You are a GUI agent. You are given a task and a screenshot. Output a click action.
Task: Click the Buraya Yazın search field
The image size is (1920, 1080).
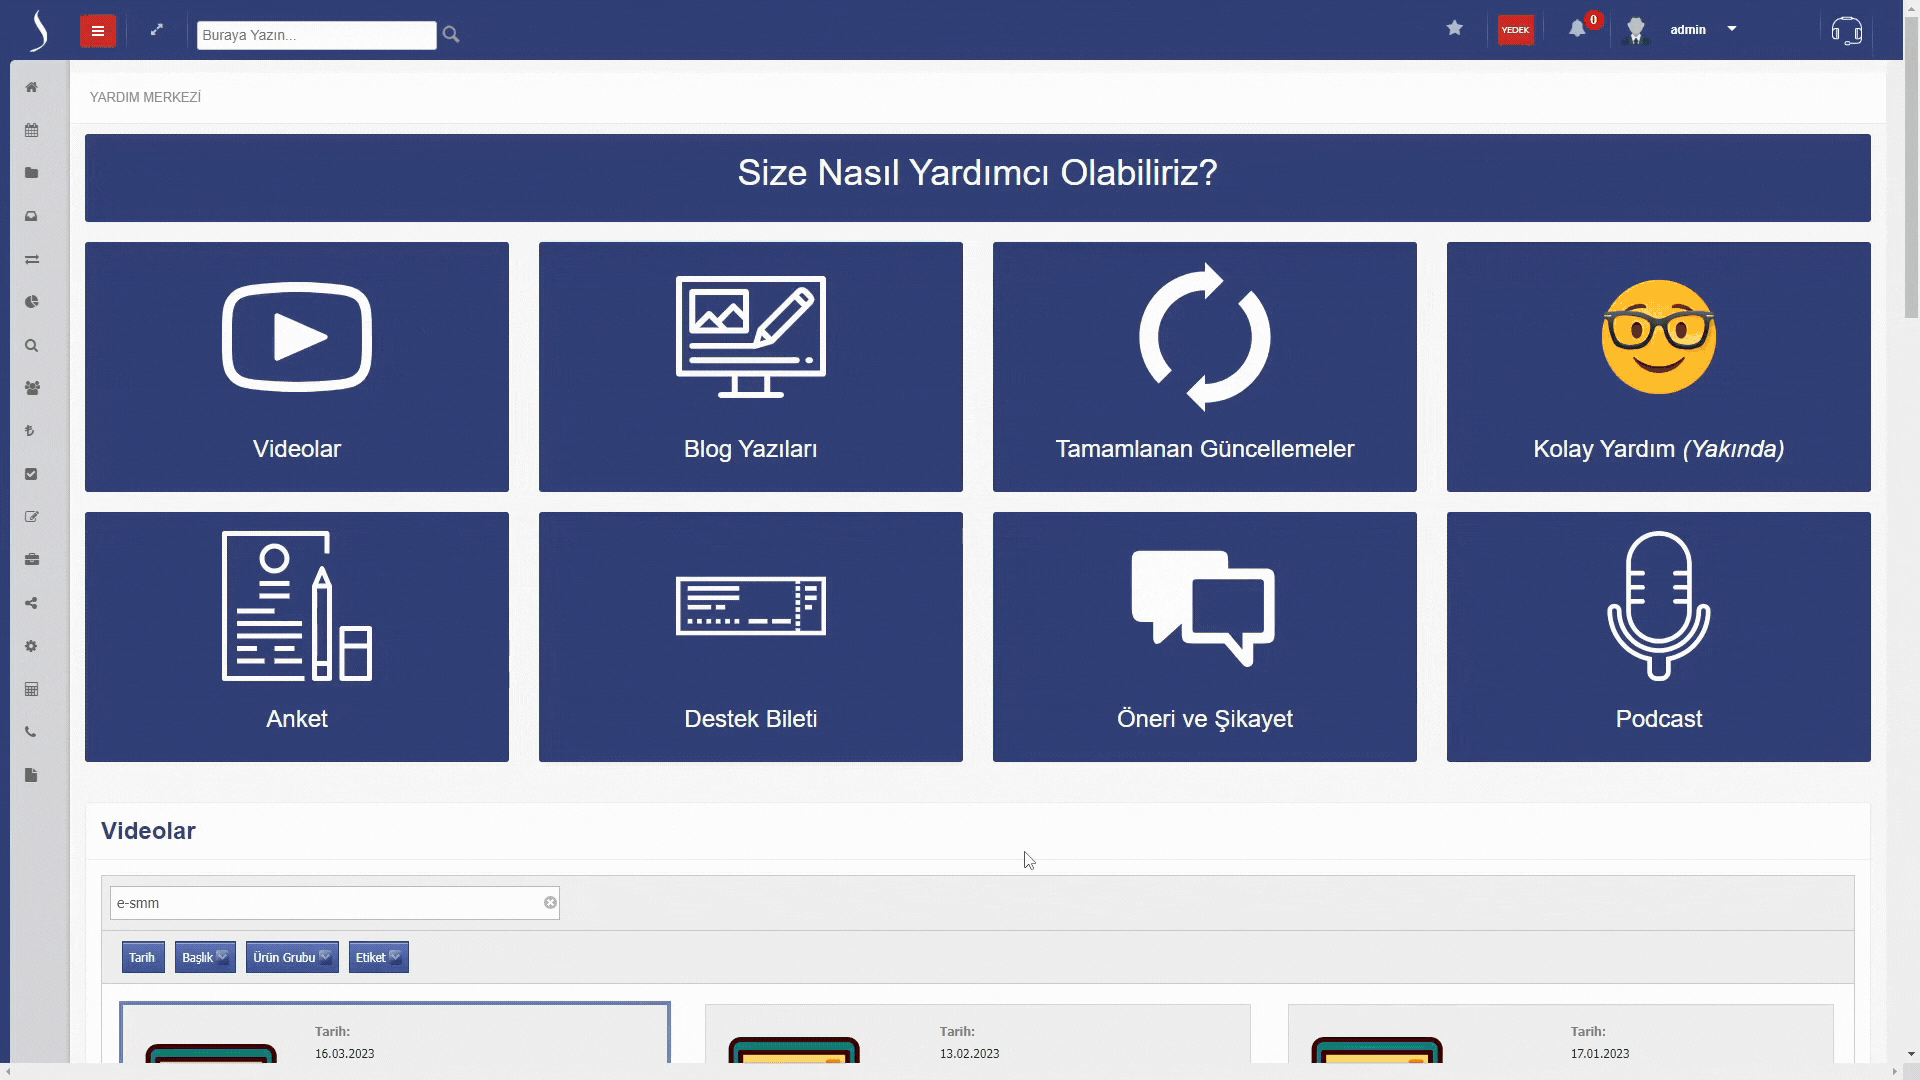click(316, 35)
